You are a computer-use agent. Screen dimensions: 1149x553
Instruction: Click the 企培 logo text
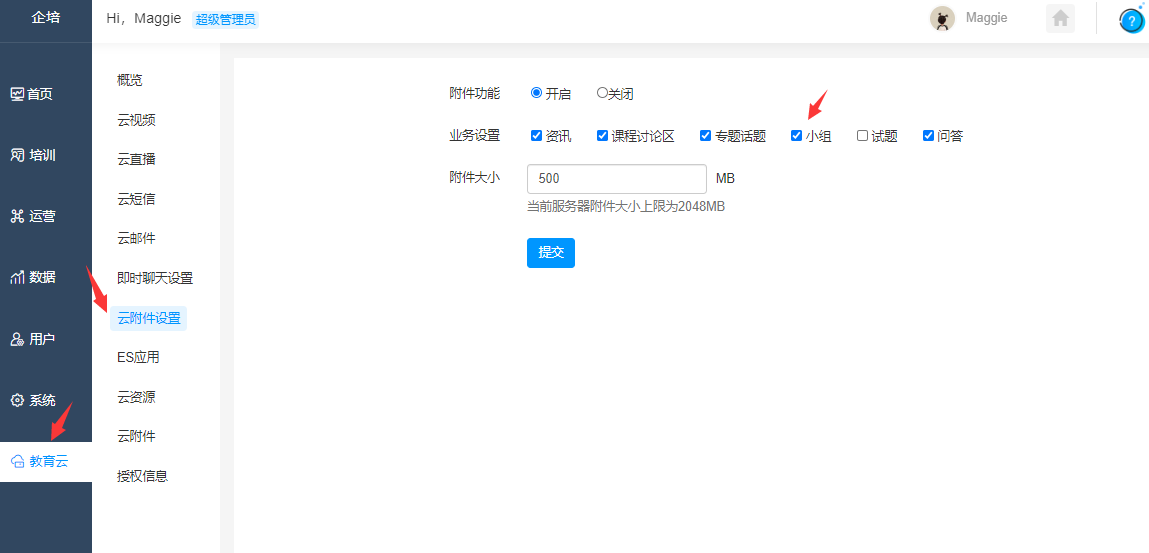tap(45, 18)
